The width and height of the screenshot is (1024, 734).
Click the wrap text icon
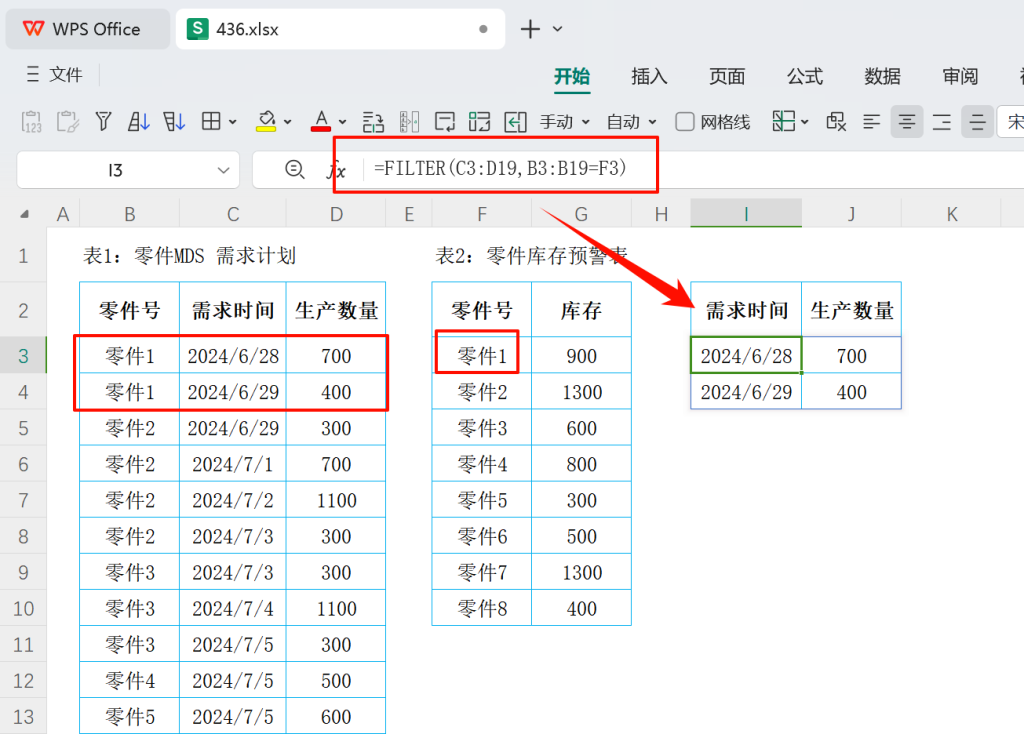click(x=444, y=122)
